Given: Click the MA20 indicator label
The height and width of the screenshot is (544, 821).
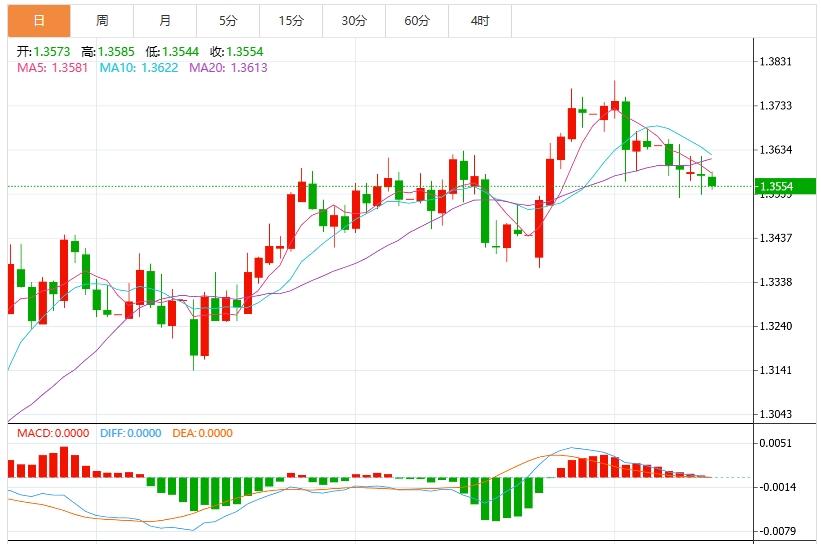Looking at the screenshot, I should 228,68.
